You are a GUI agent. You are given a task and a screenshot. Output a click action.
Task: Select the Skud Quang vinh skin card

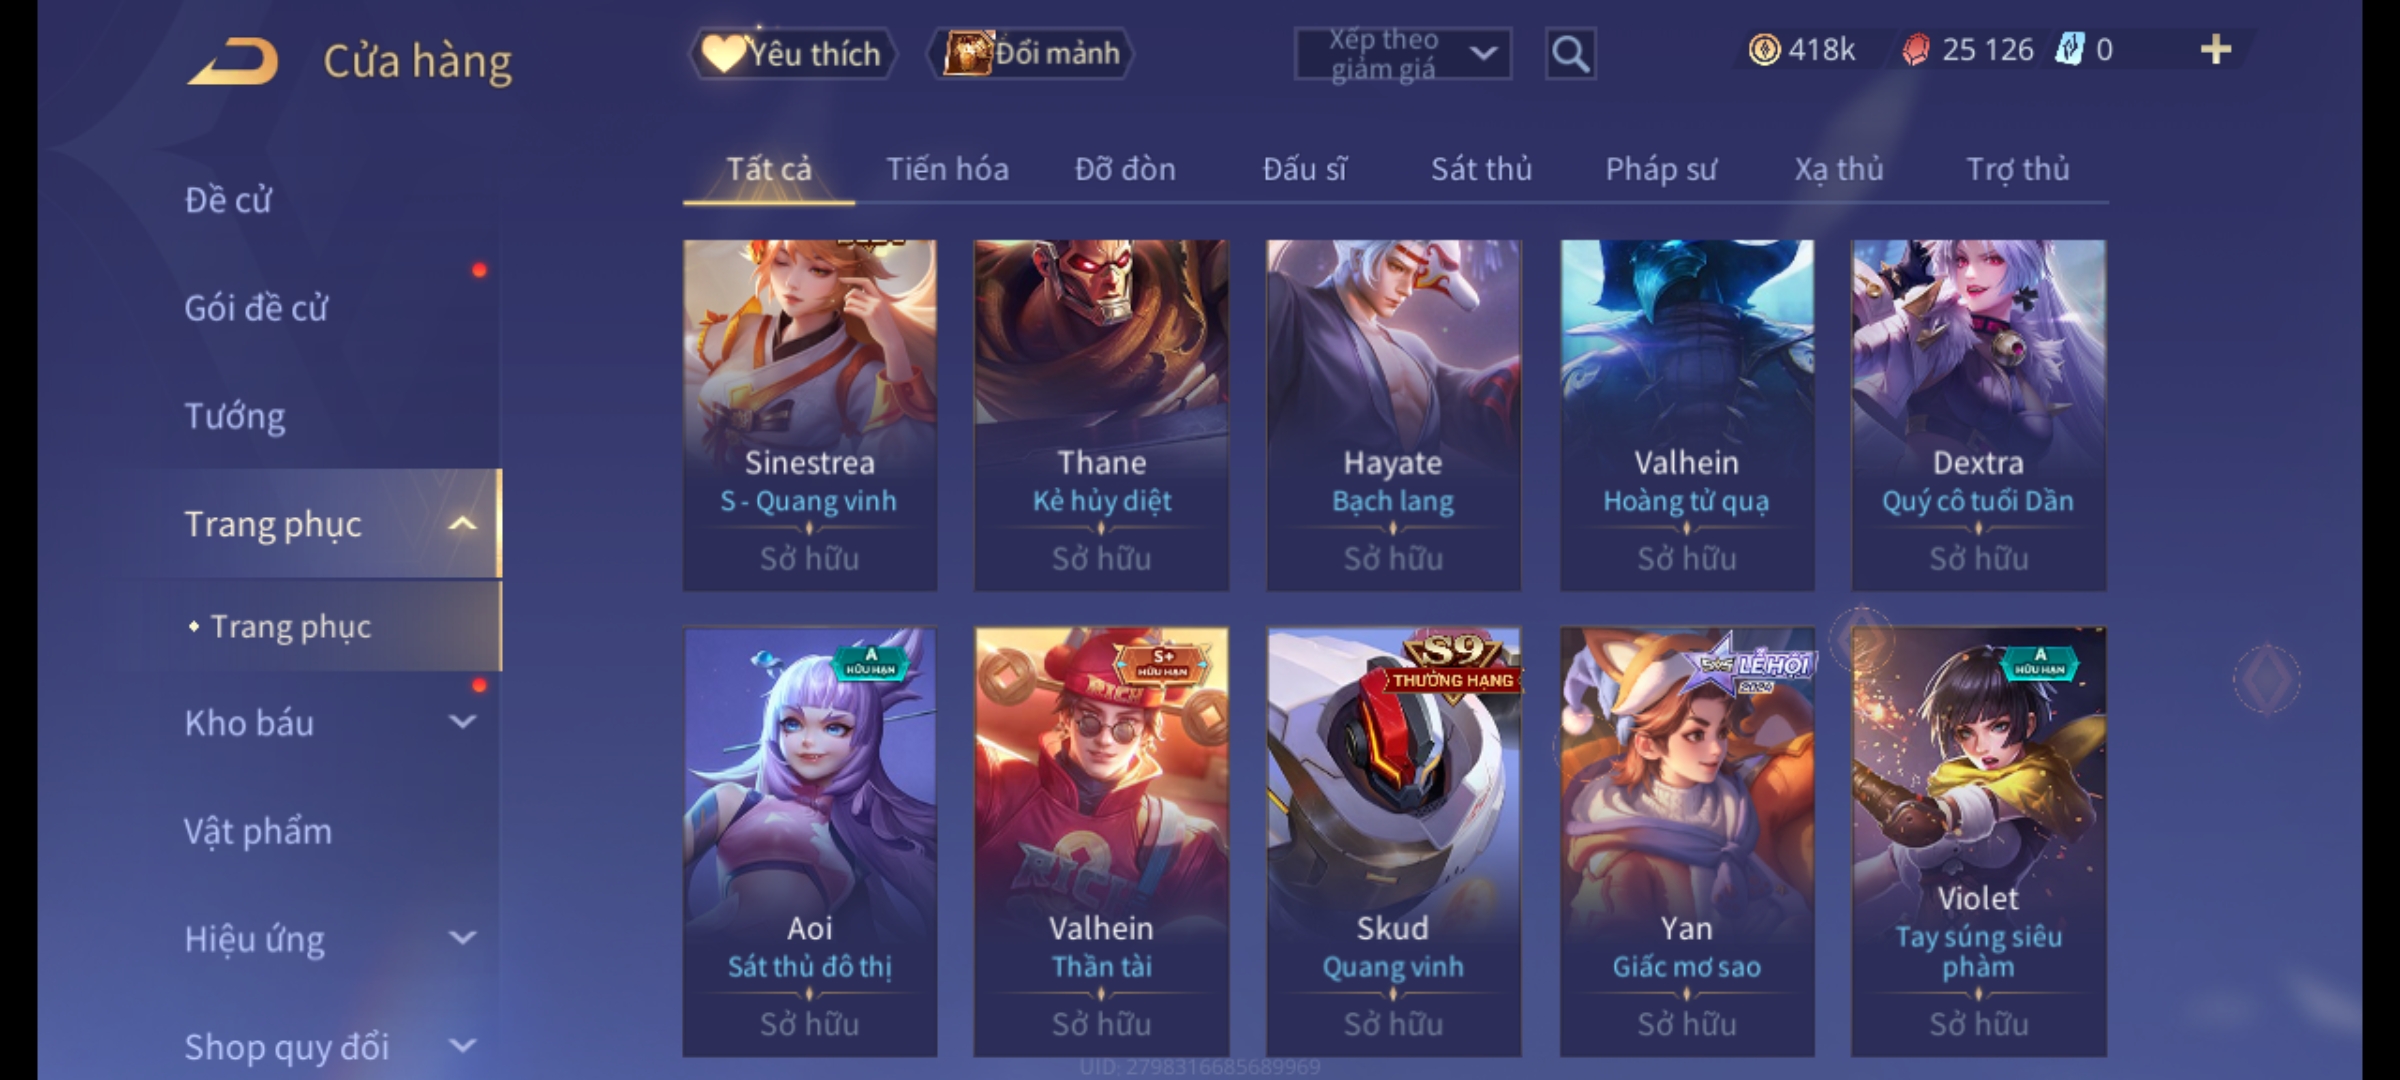click(1393, 841)
